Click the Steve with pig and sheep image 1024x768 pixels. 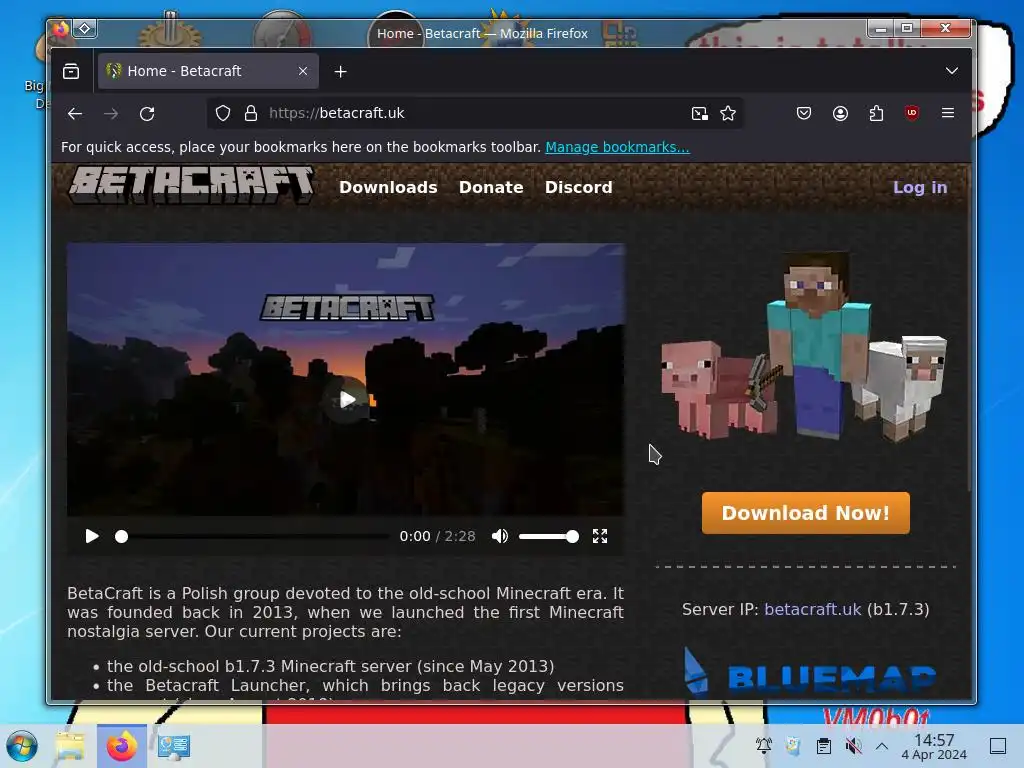coord(804,346)
